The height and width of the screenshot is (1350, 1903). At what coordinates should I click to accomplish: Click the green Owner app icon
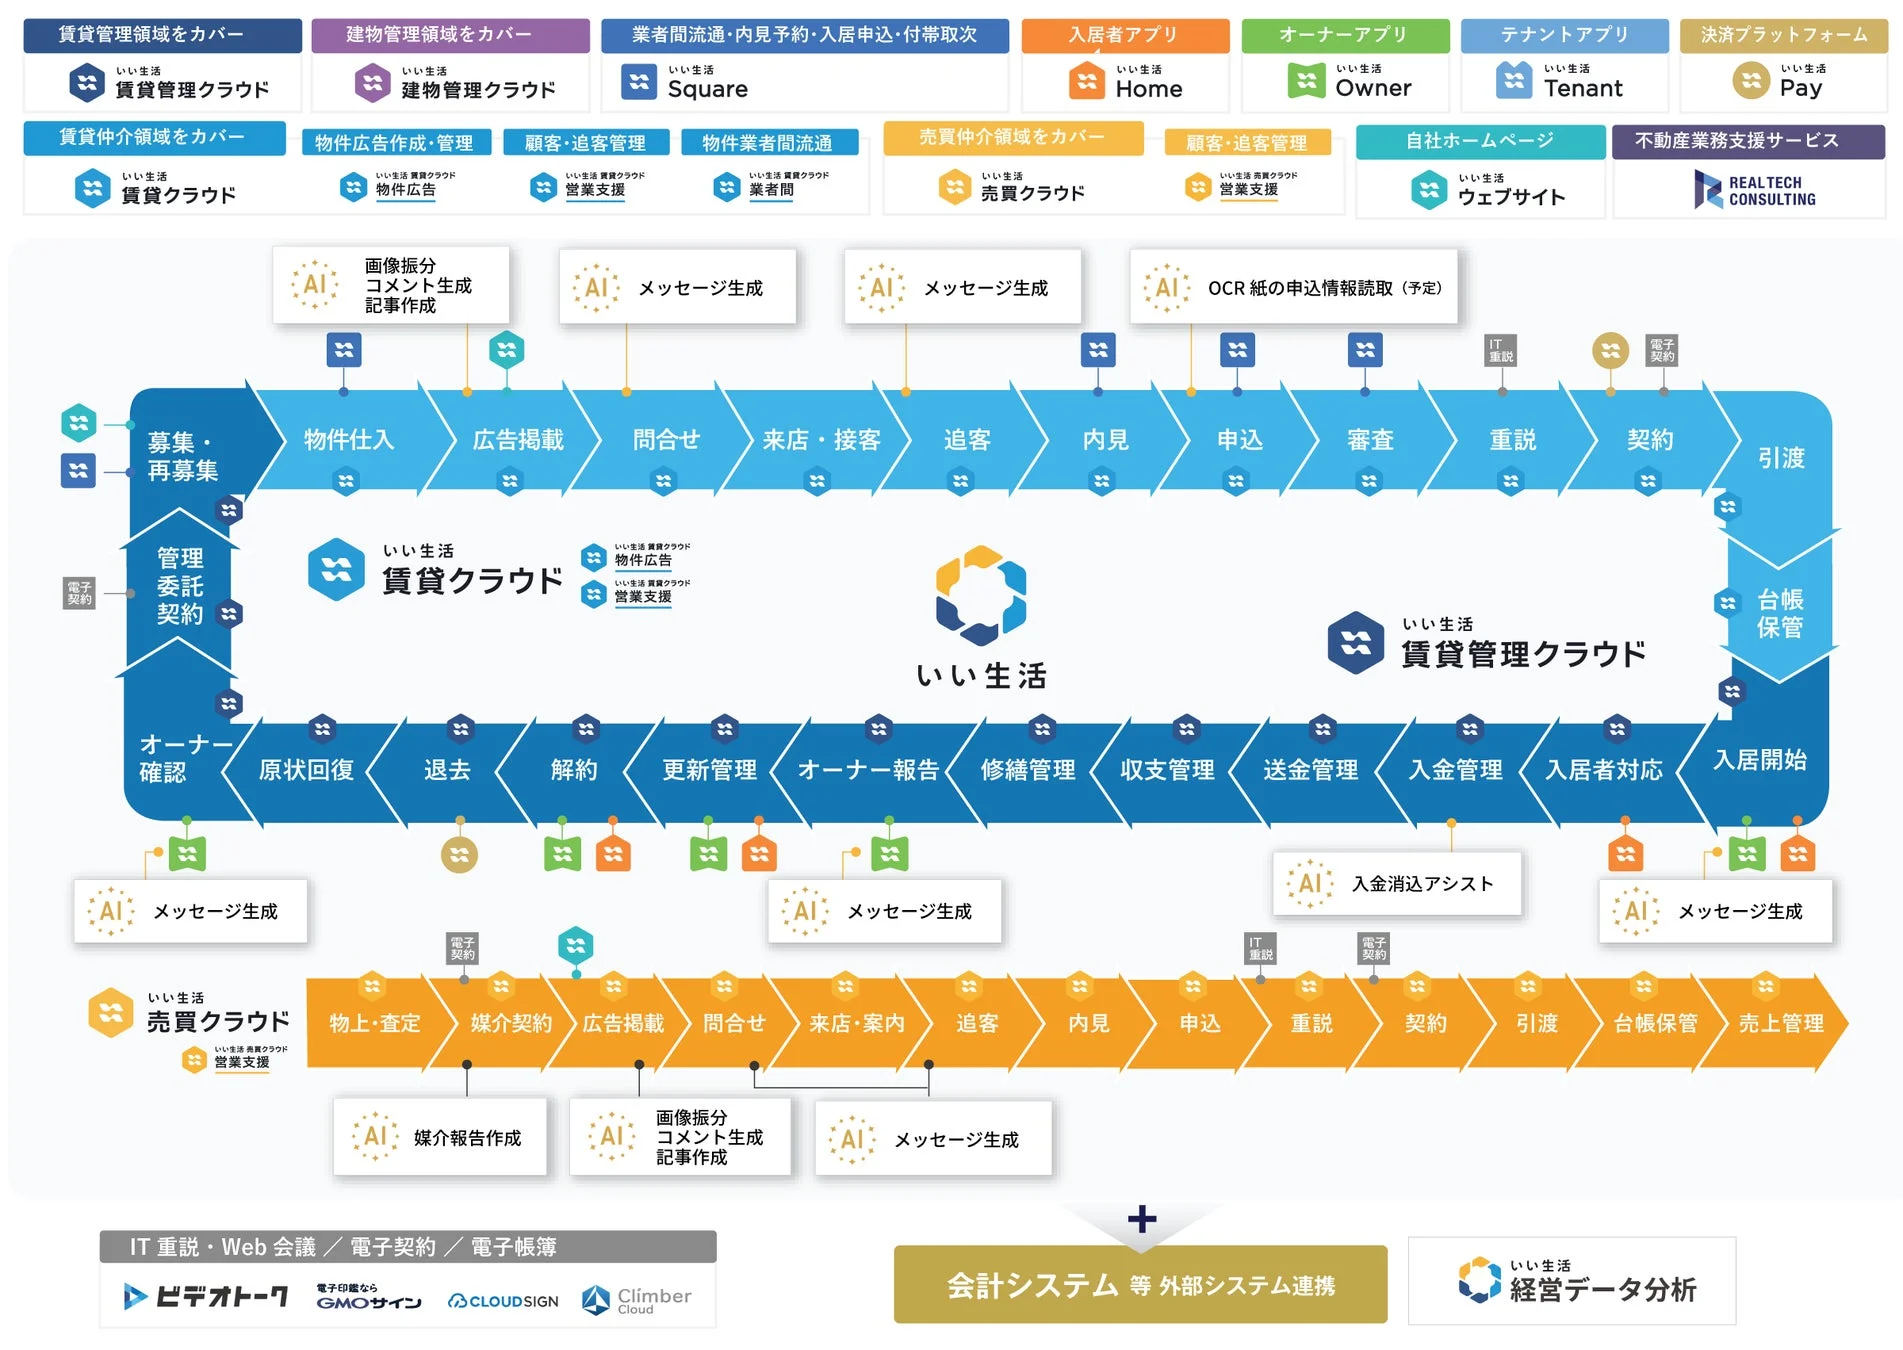click(x=1306, y=80)
